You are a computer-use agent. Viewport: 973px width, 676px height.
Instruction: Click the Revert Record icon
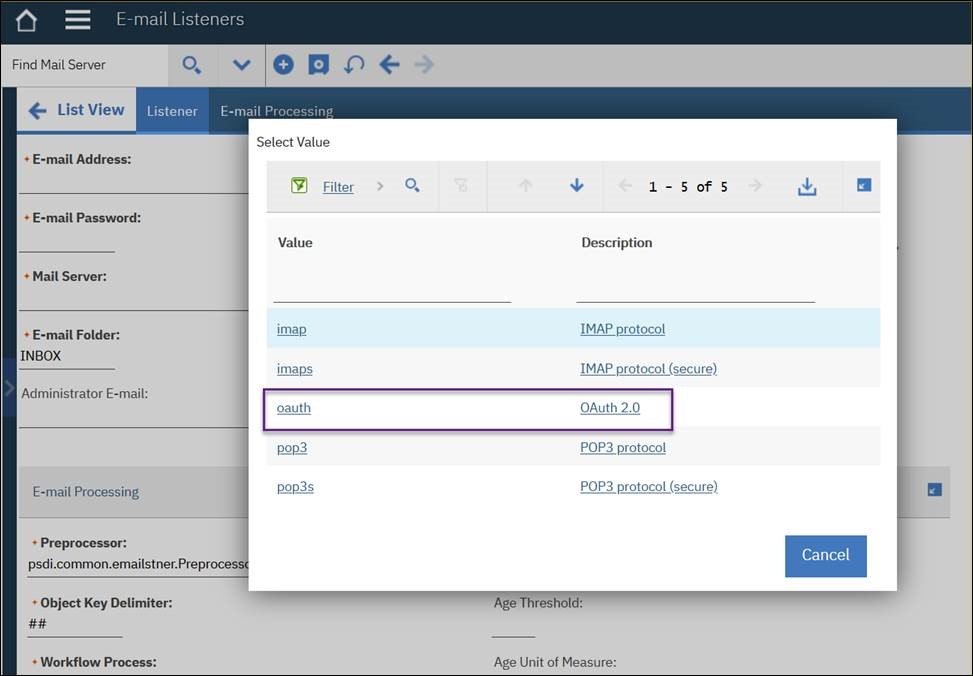pyautogui.click(x=352, y=64)
